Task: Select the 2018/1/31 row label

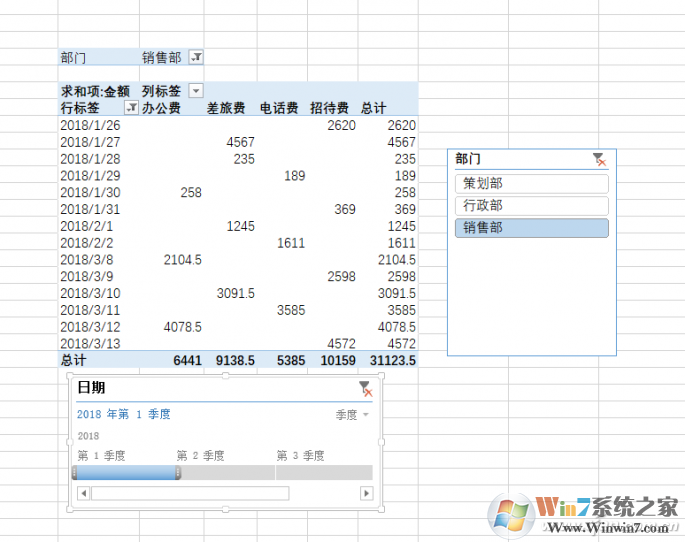Action: coord(90,209)
